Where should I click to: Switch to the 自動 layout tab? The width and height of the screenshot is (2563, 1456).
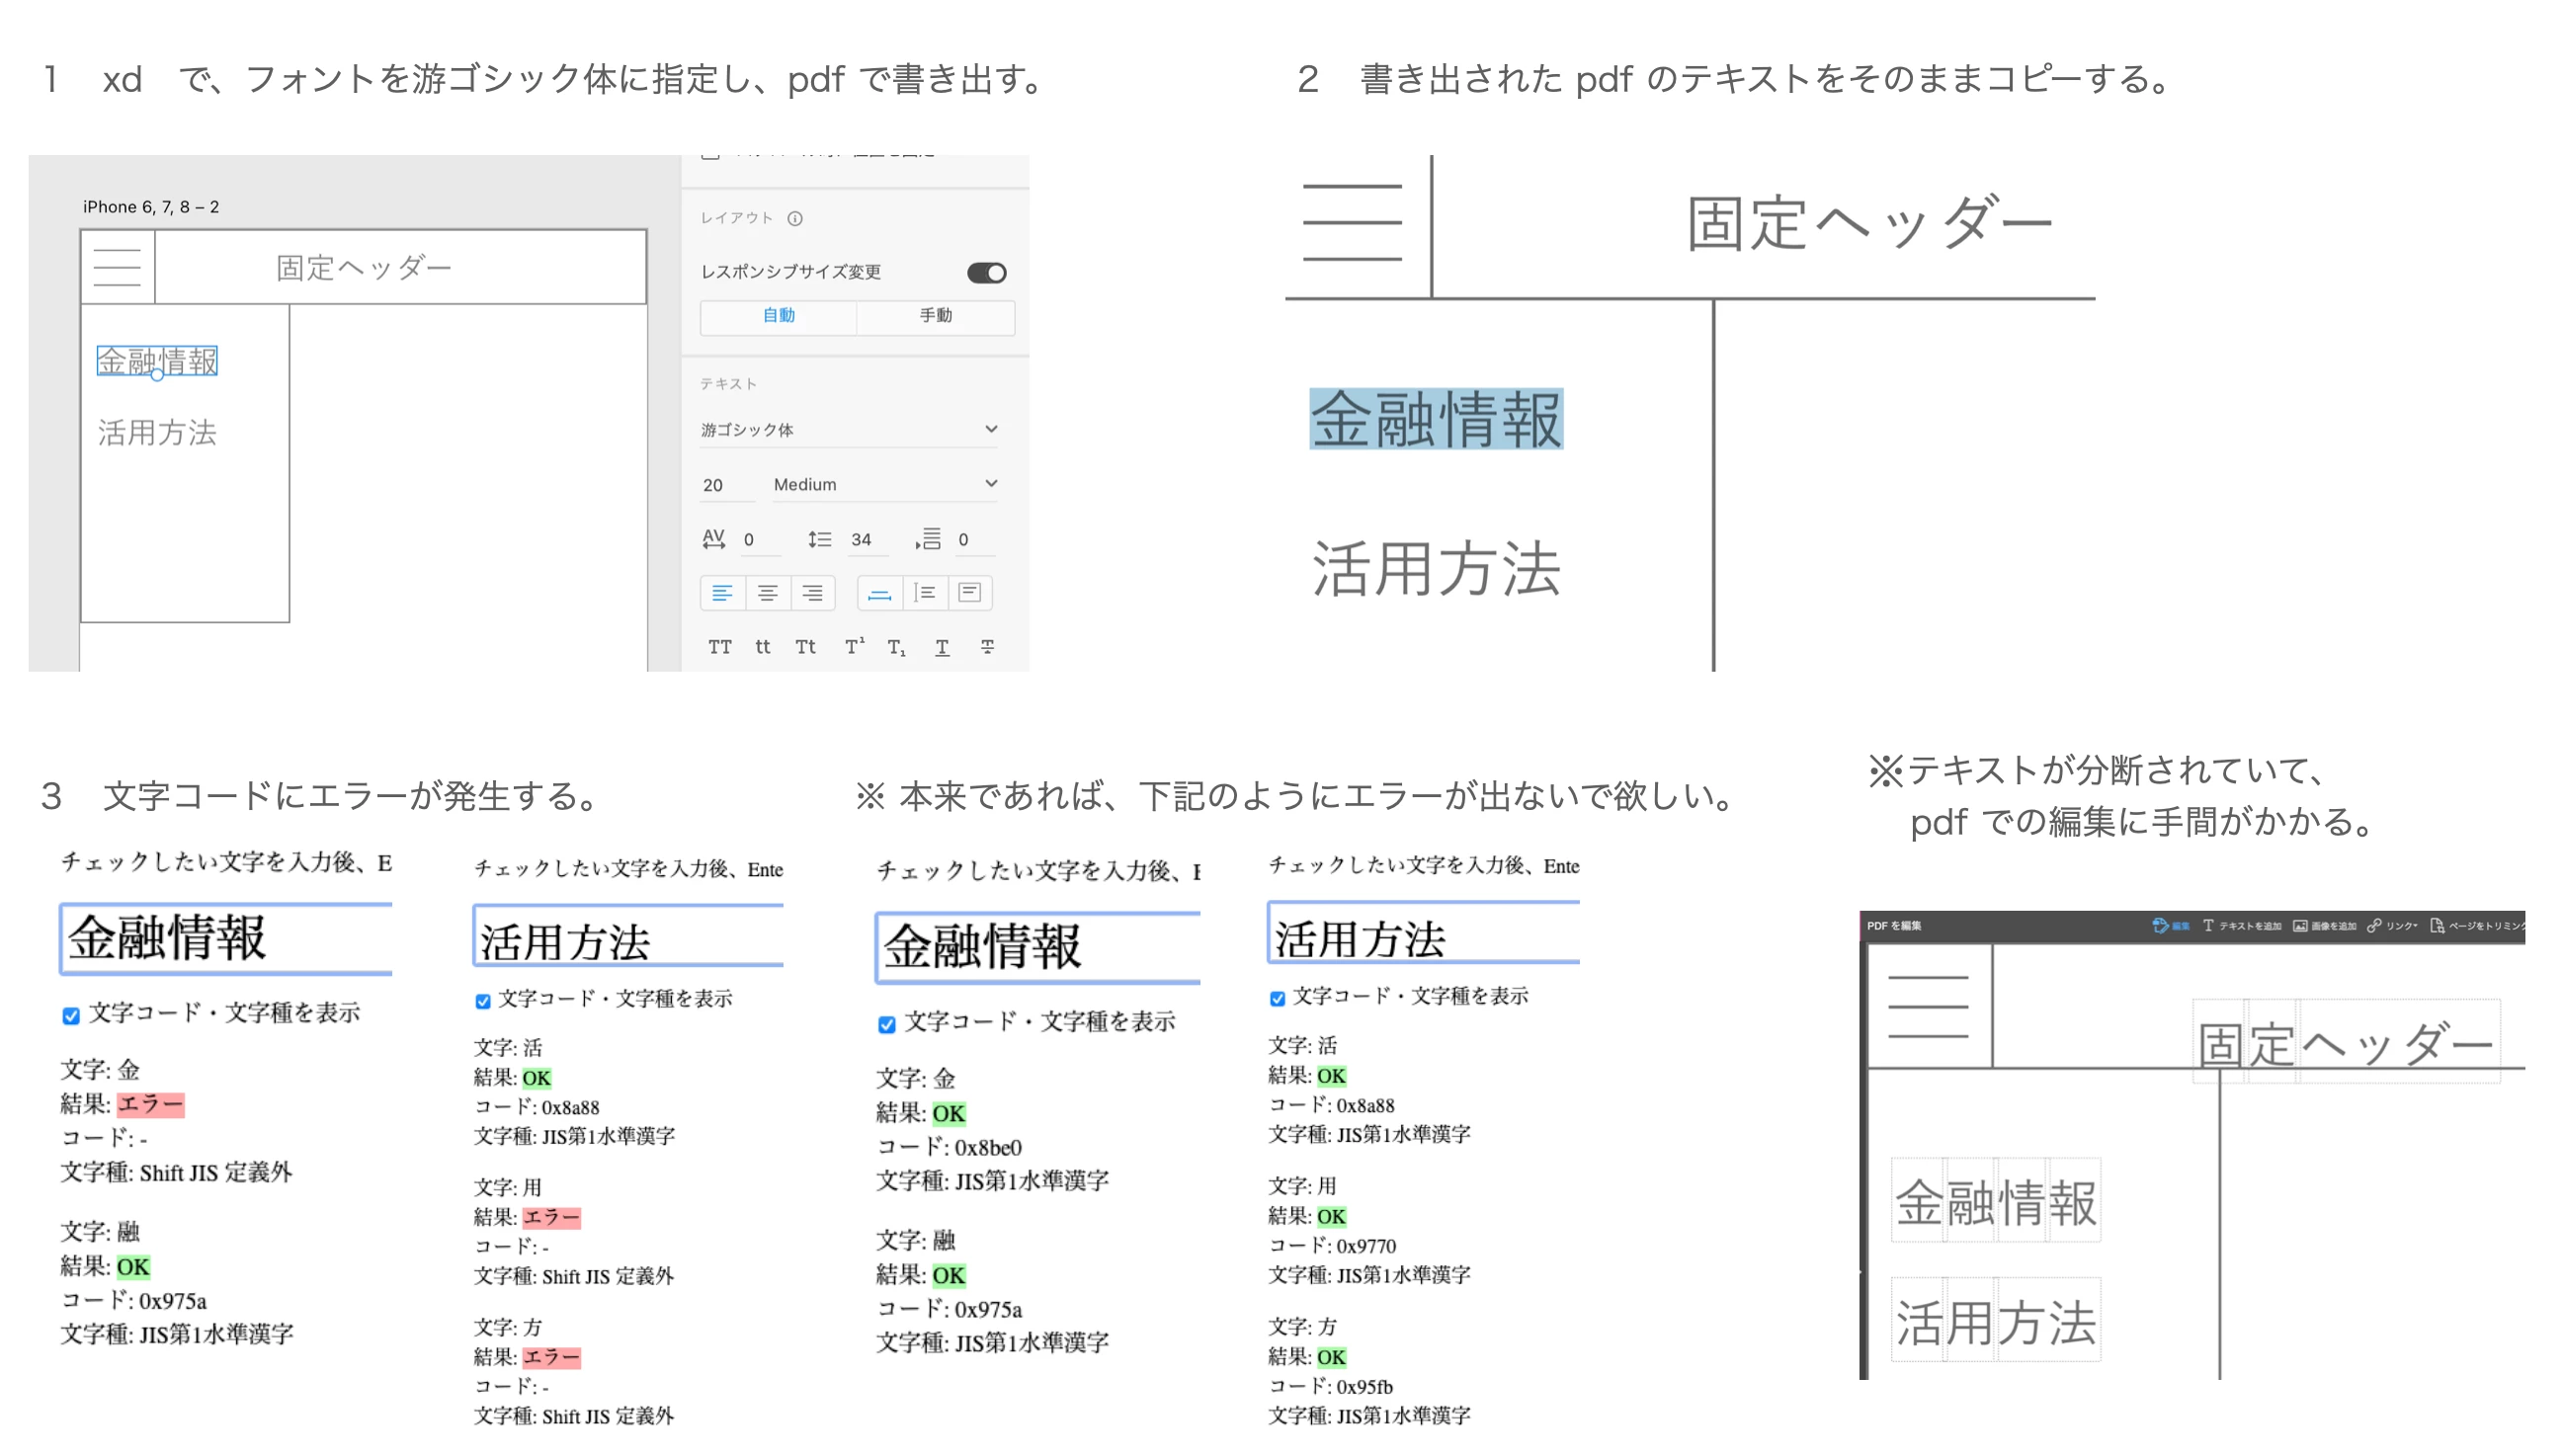[778, 315]
